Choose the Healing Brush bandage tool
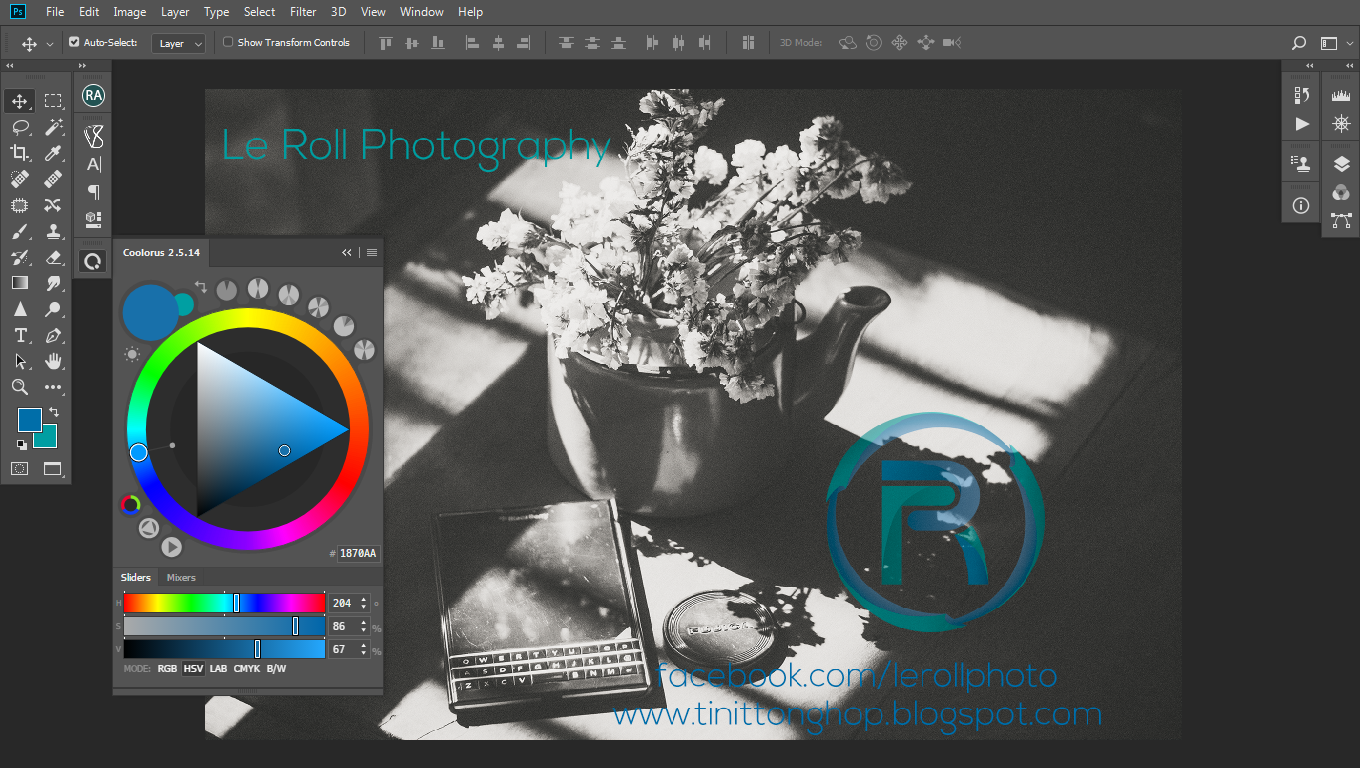This screenshot has width=1360, height=768. click(53, 179)
